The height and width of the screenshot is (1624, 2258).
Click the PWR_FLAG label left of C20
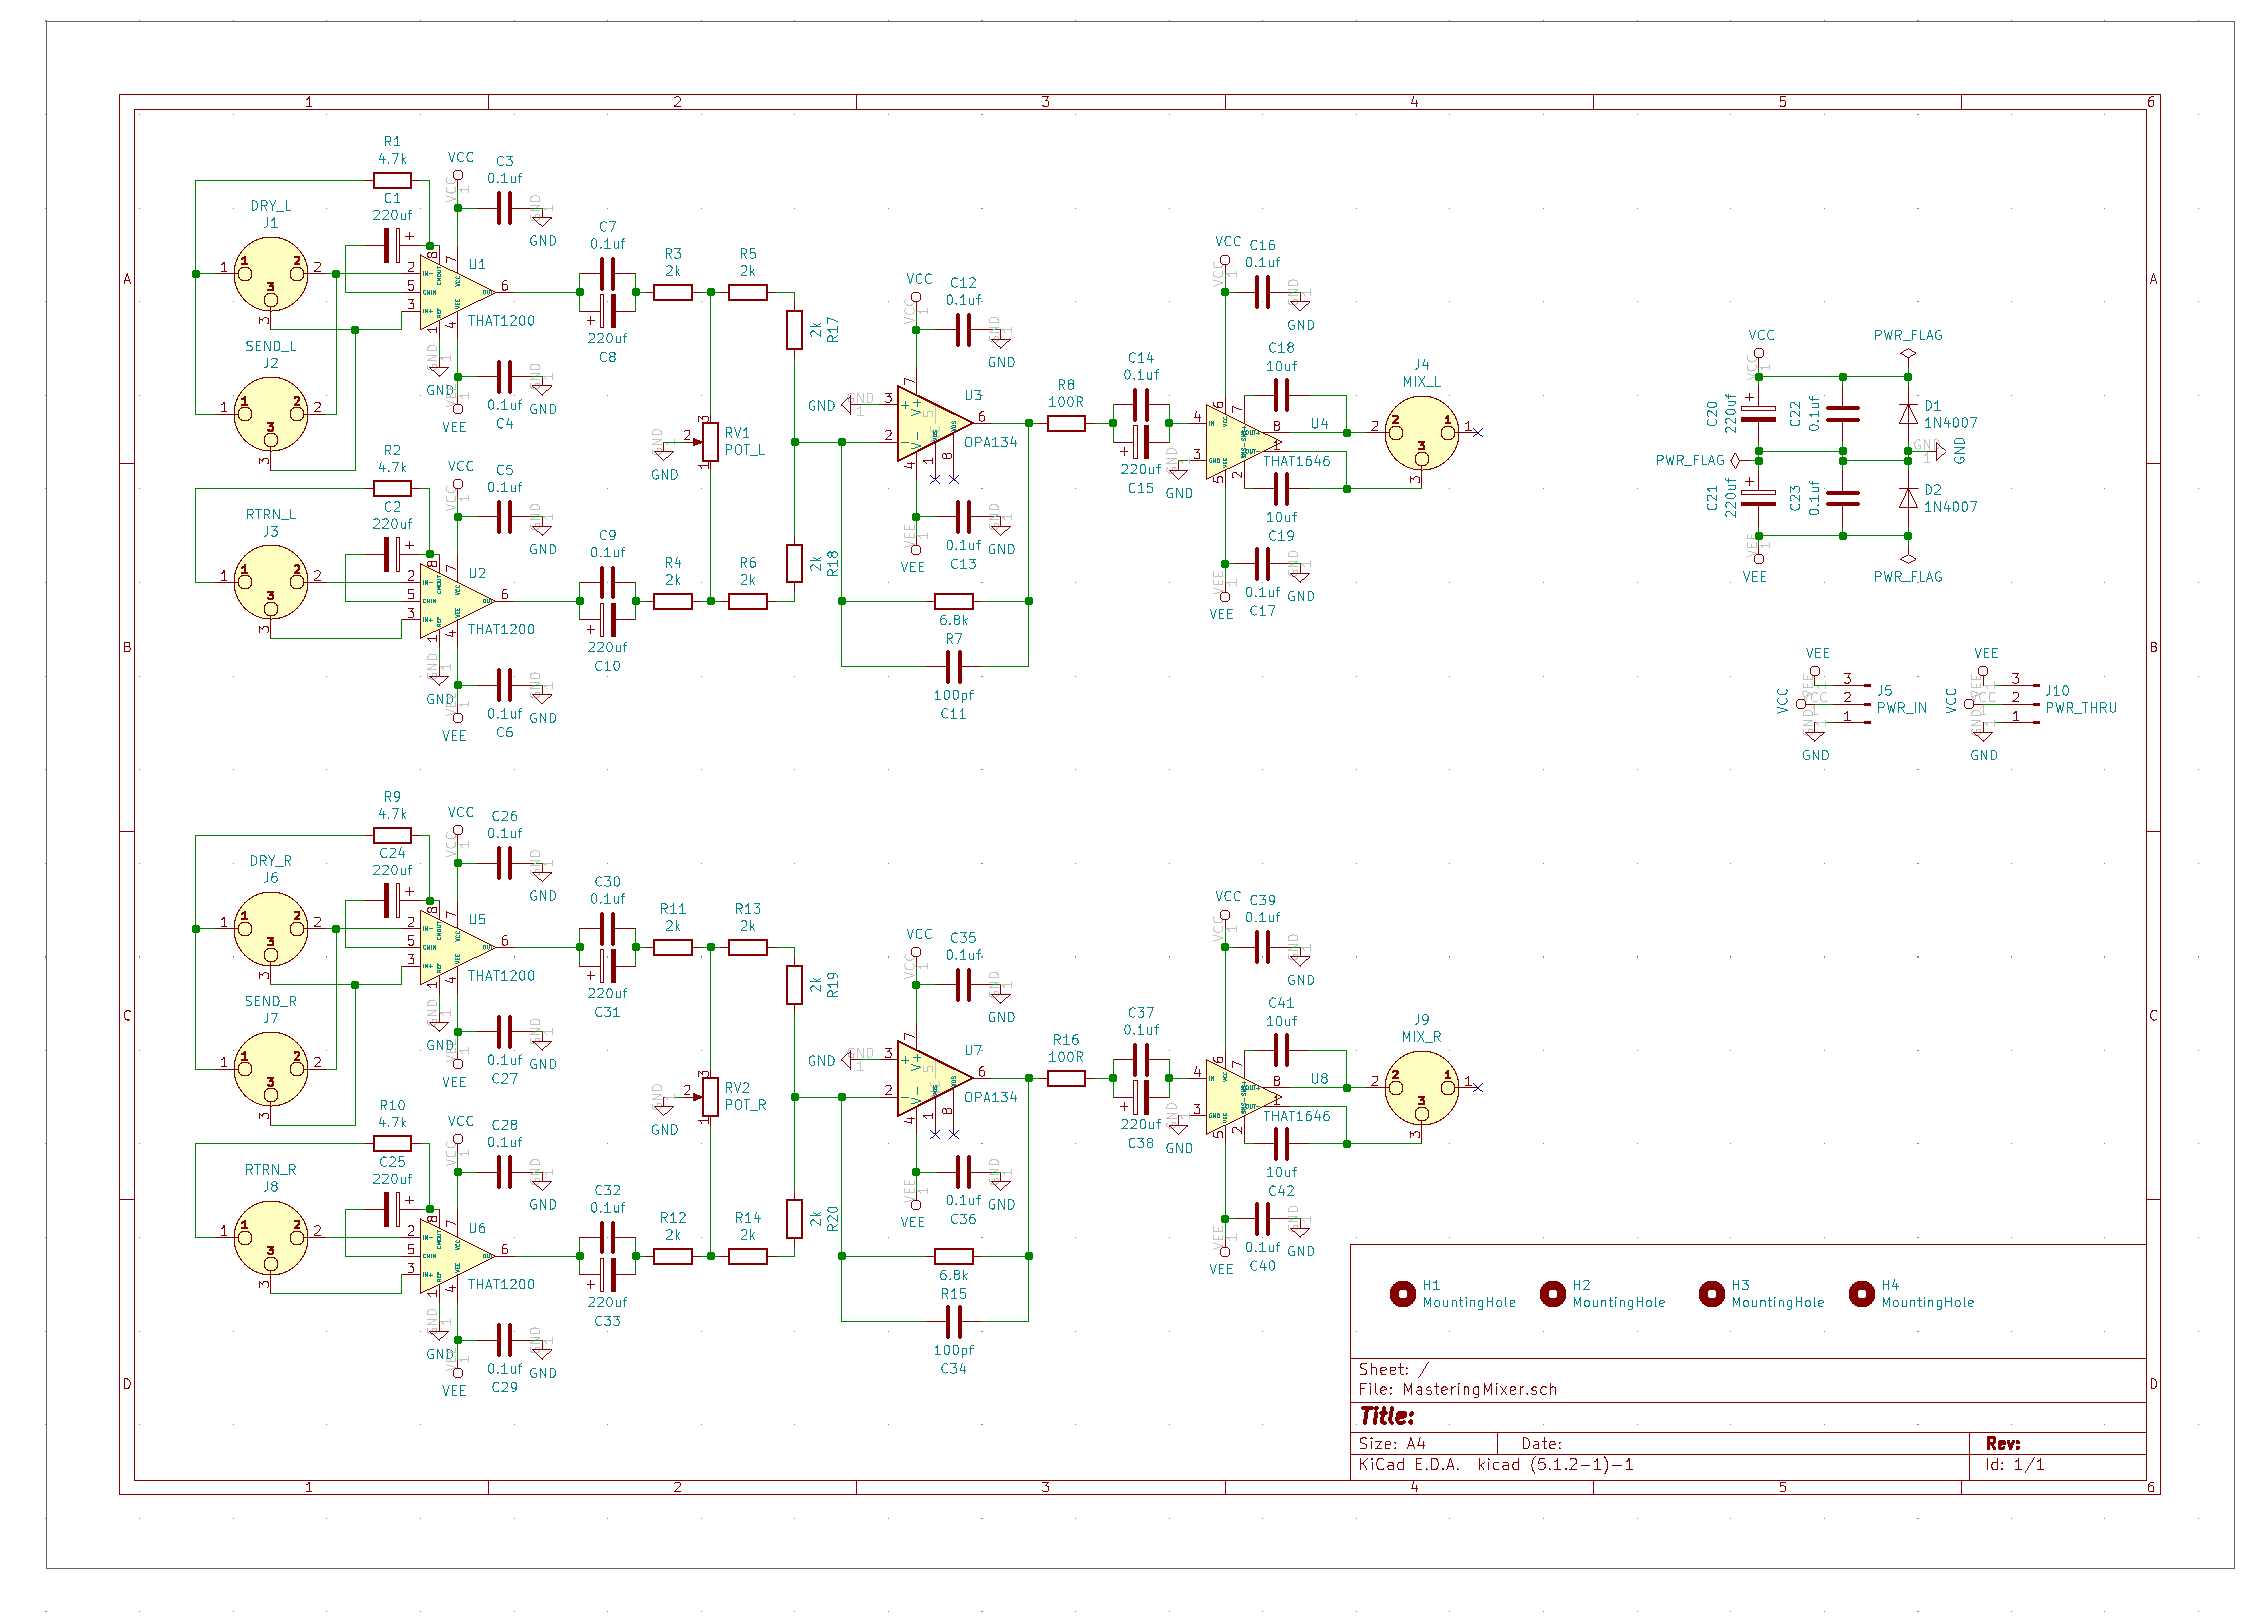click(x=1690, y=460)
